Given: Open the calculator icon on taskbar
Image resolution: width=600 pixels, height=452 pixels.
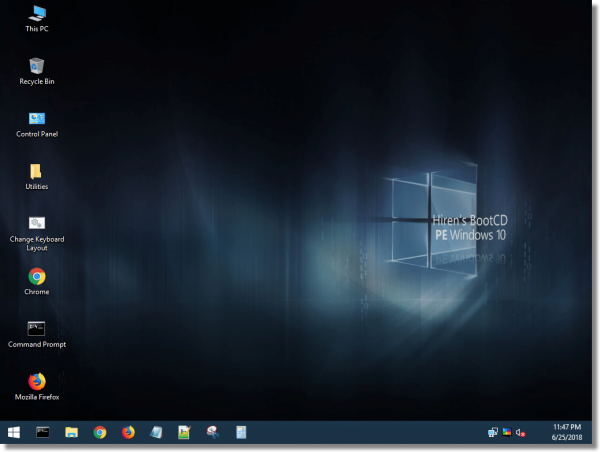Looking at the screenshot, I should click(x=241, y=432).
